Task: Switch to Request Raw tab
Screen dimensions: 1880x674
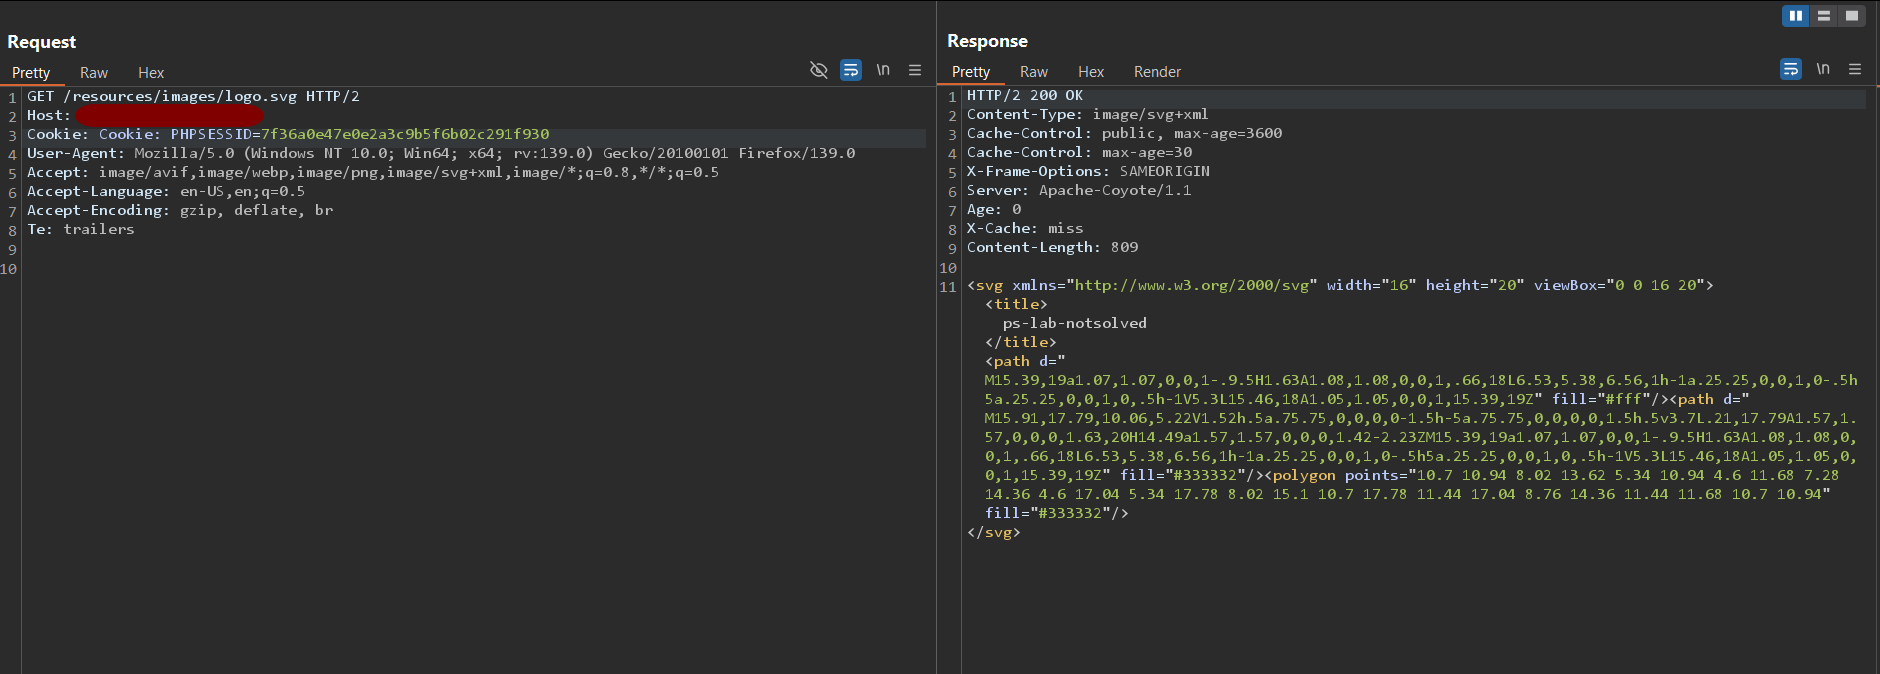Action: coord(94,73)
